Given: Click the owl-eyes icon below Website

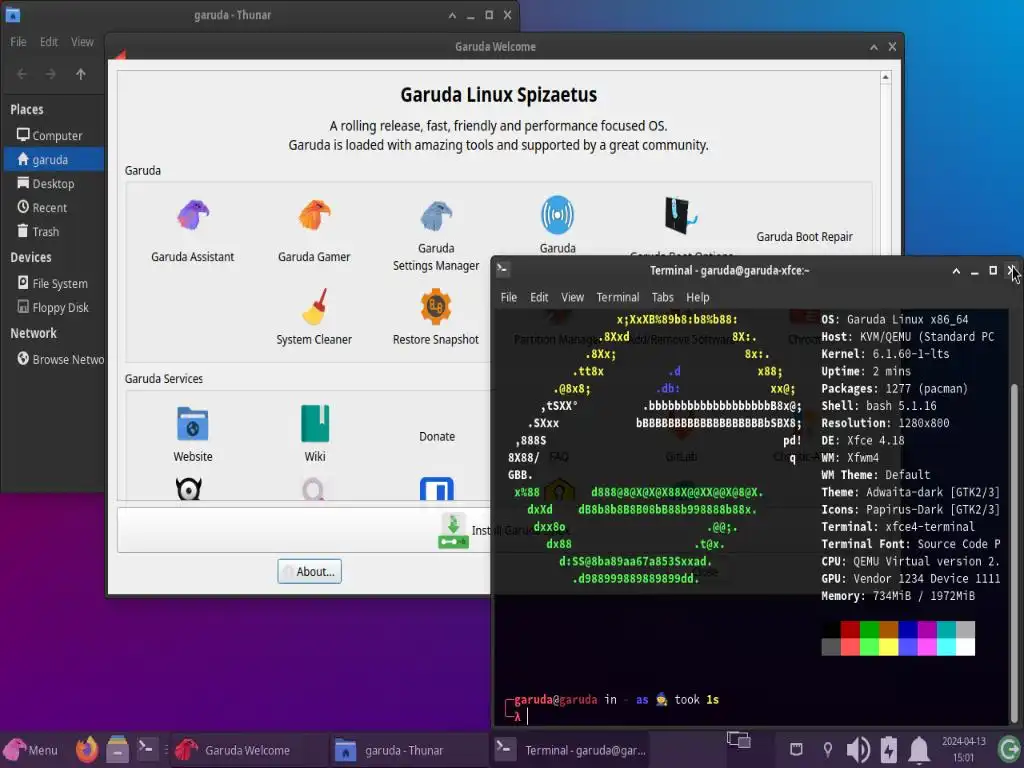Looking at the screenshot, I should click(189, 488).
